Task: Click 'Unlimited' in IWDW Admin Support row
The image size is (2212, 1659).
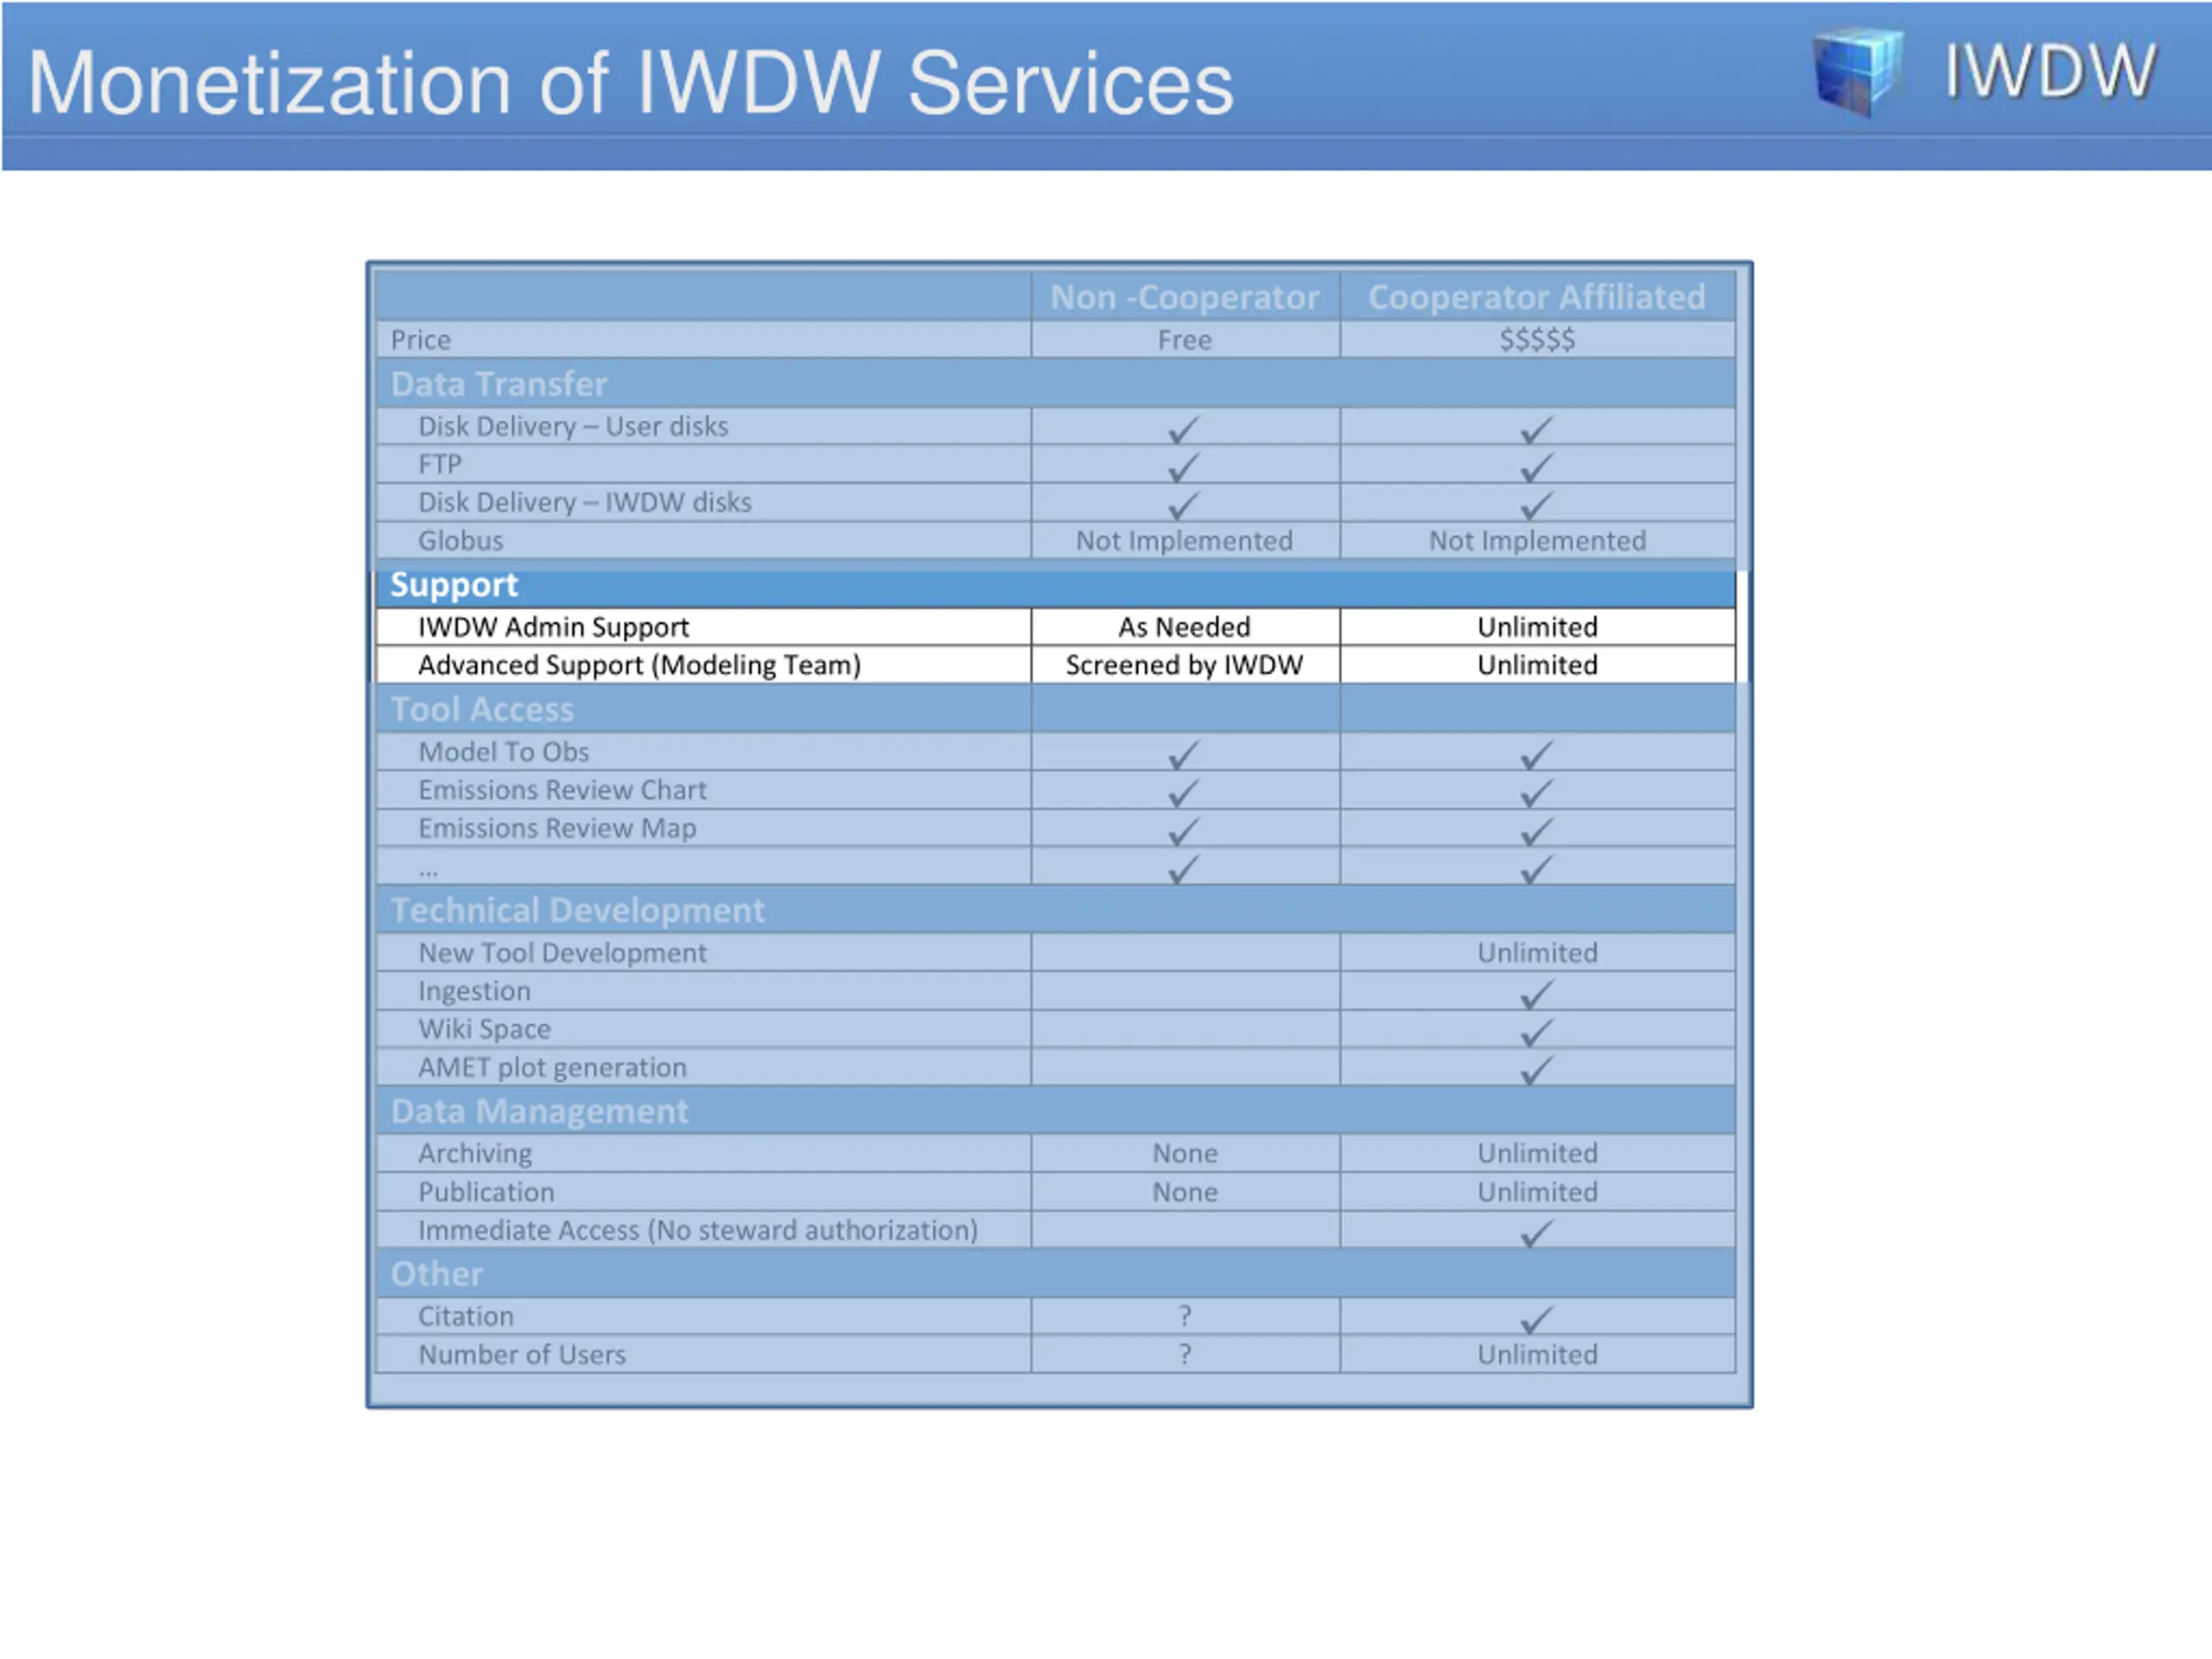Action: pyautogui.click(x=1538, y=627)
